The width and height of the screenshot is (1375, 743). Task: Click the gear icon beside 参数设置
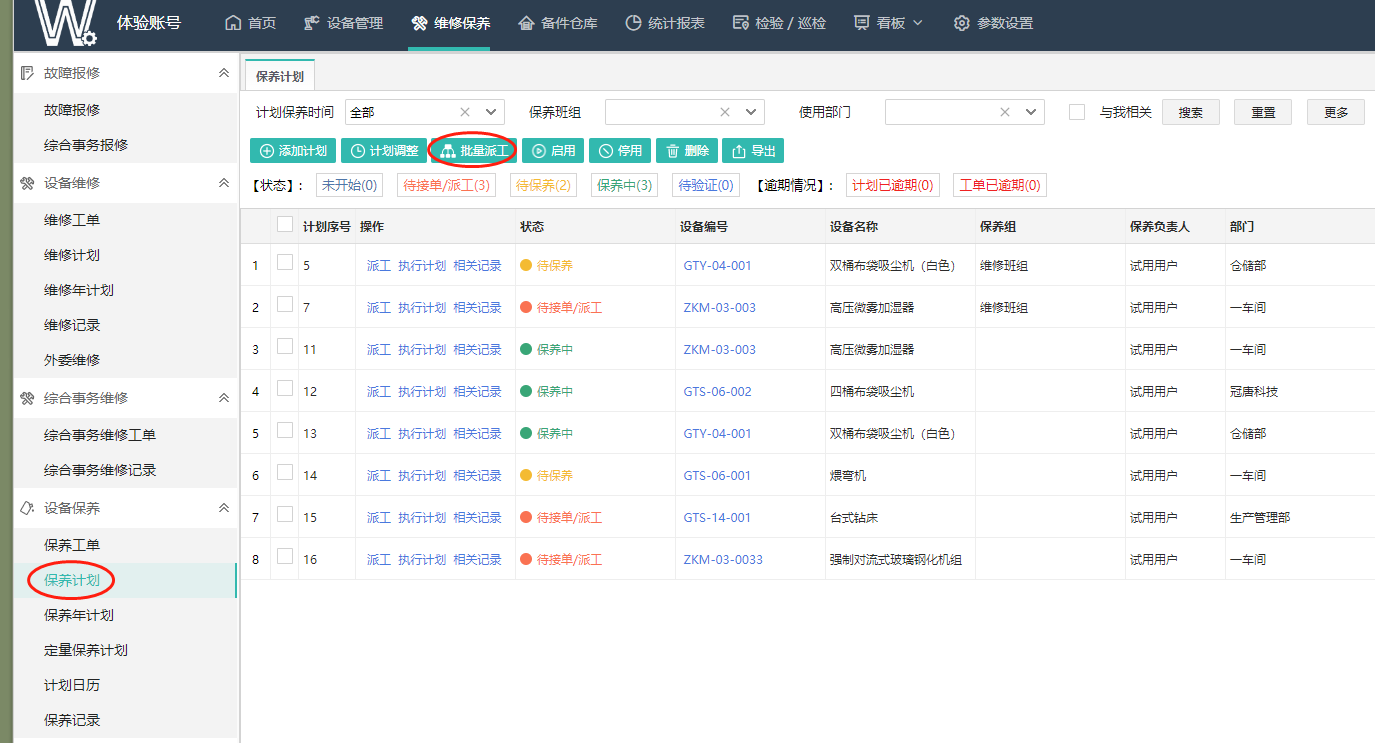(962, 23)
